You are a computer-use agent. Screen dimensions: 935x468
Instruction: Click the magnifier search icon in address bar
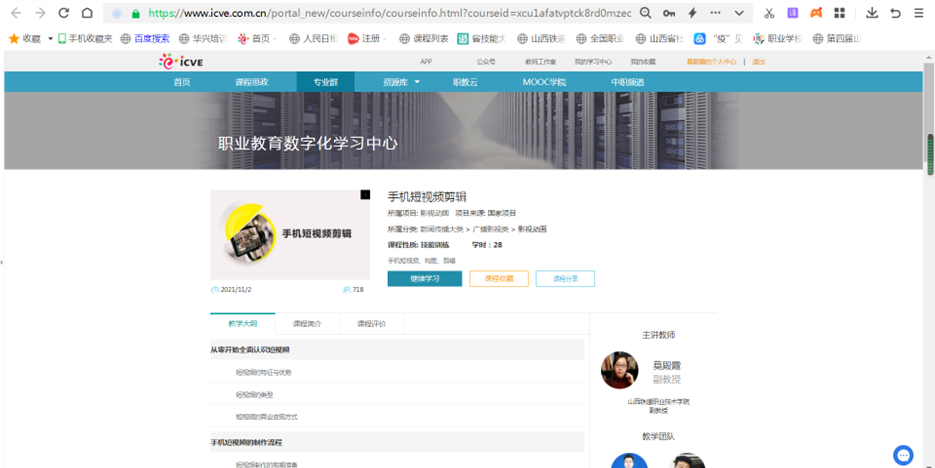645,13
